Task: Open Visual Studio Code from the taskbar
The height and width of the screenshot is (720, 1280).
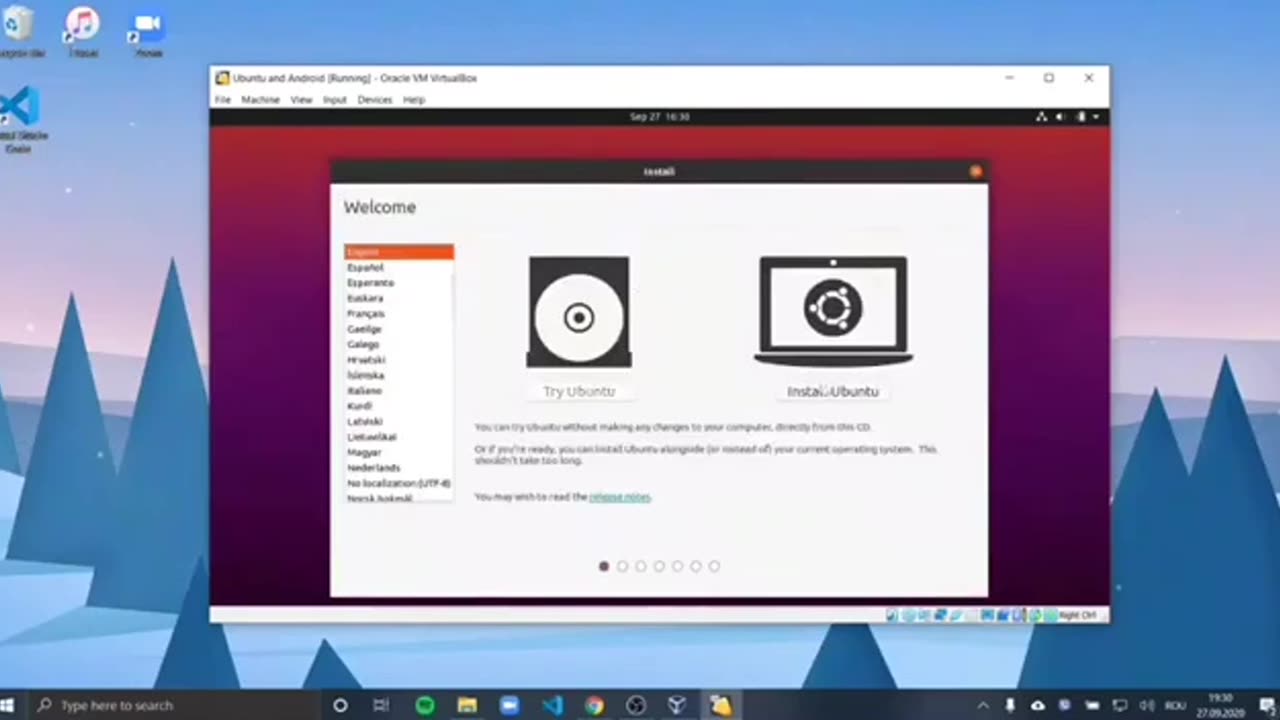Action: 552,705
